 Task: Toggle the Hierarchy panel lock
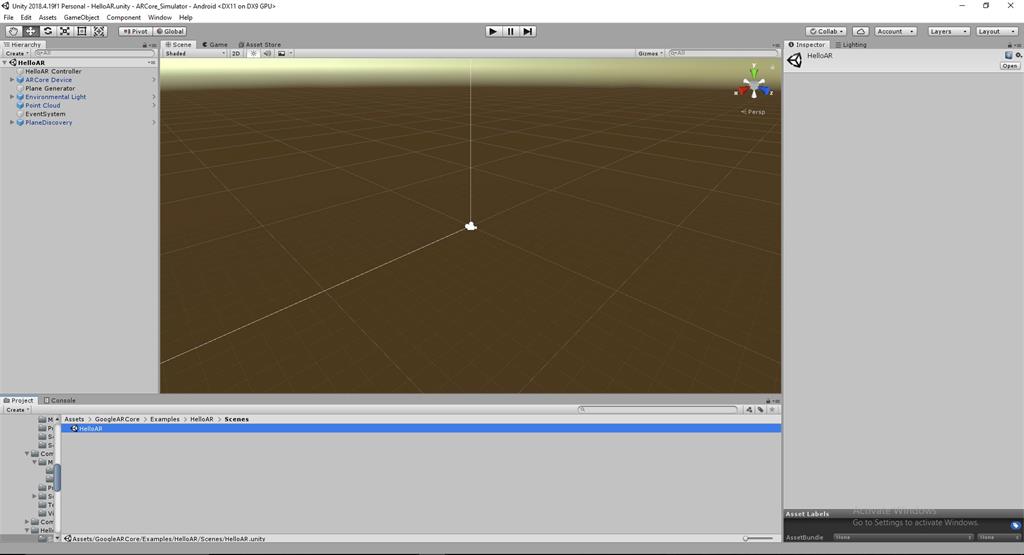[145, 45]
